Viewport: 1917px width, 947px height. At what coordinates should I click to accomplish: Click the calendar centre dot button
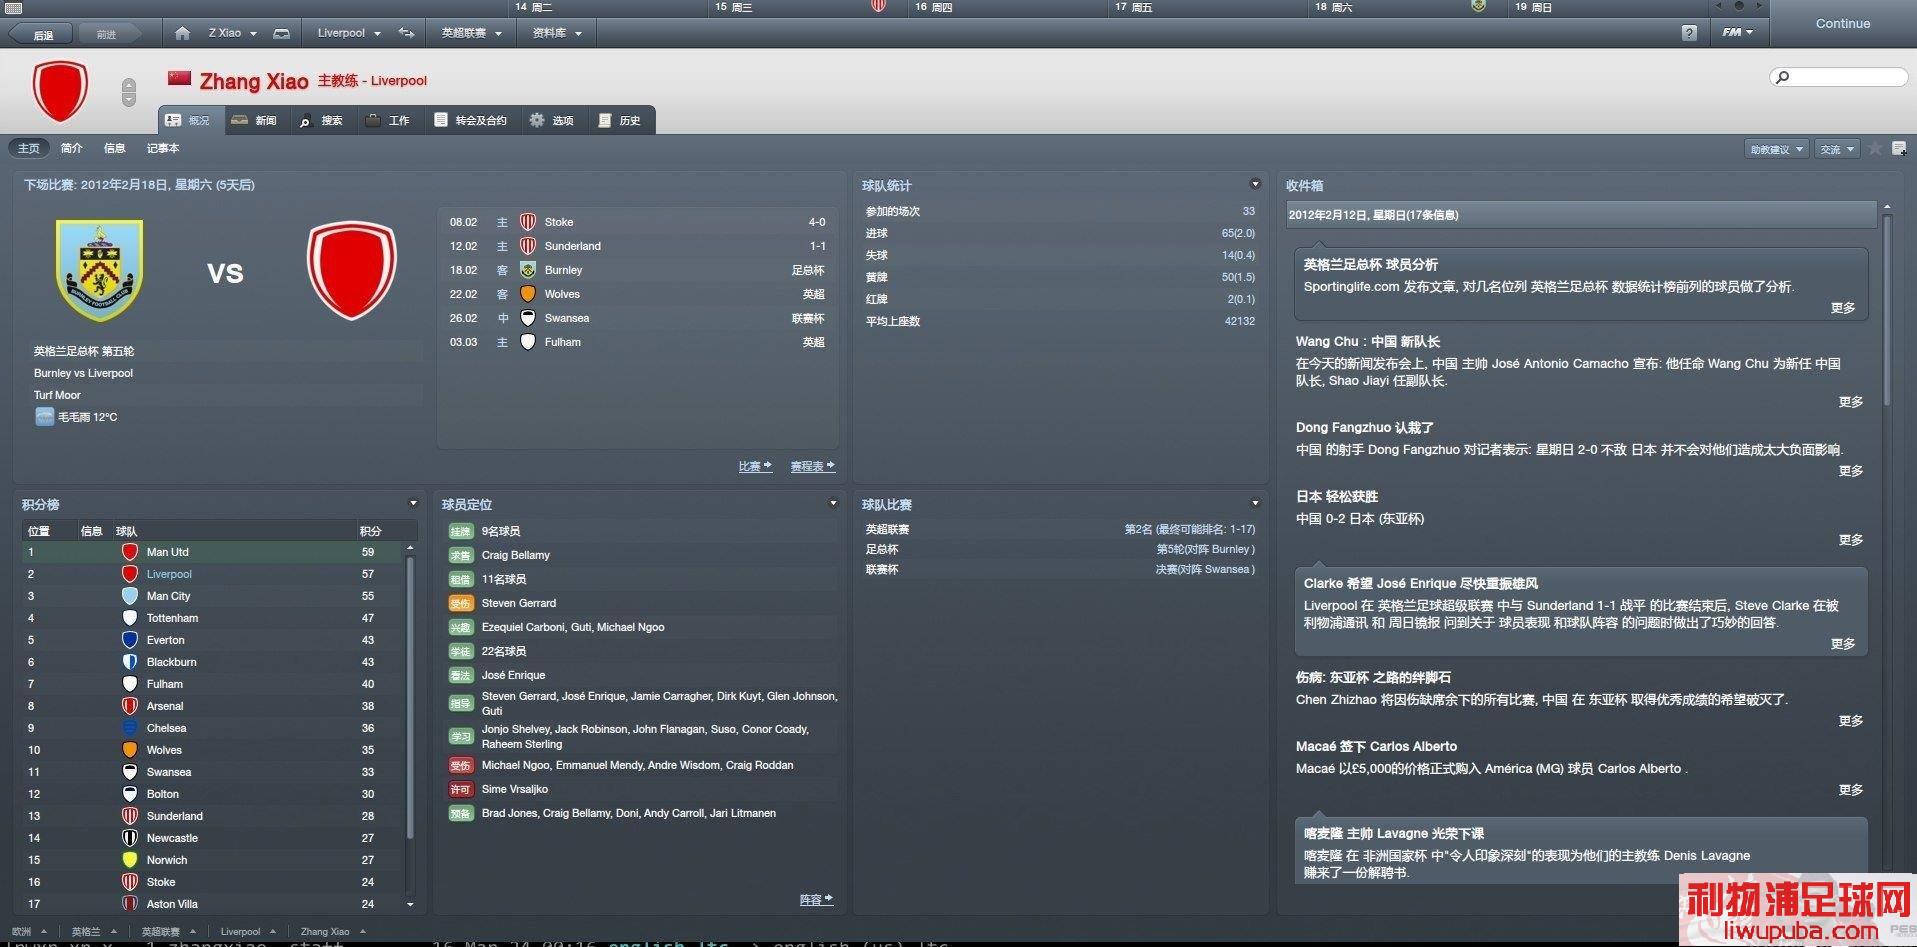tap(1739, 6)
